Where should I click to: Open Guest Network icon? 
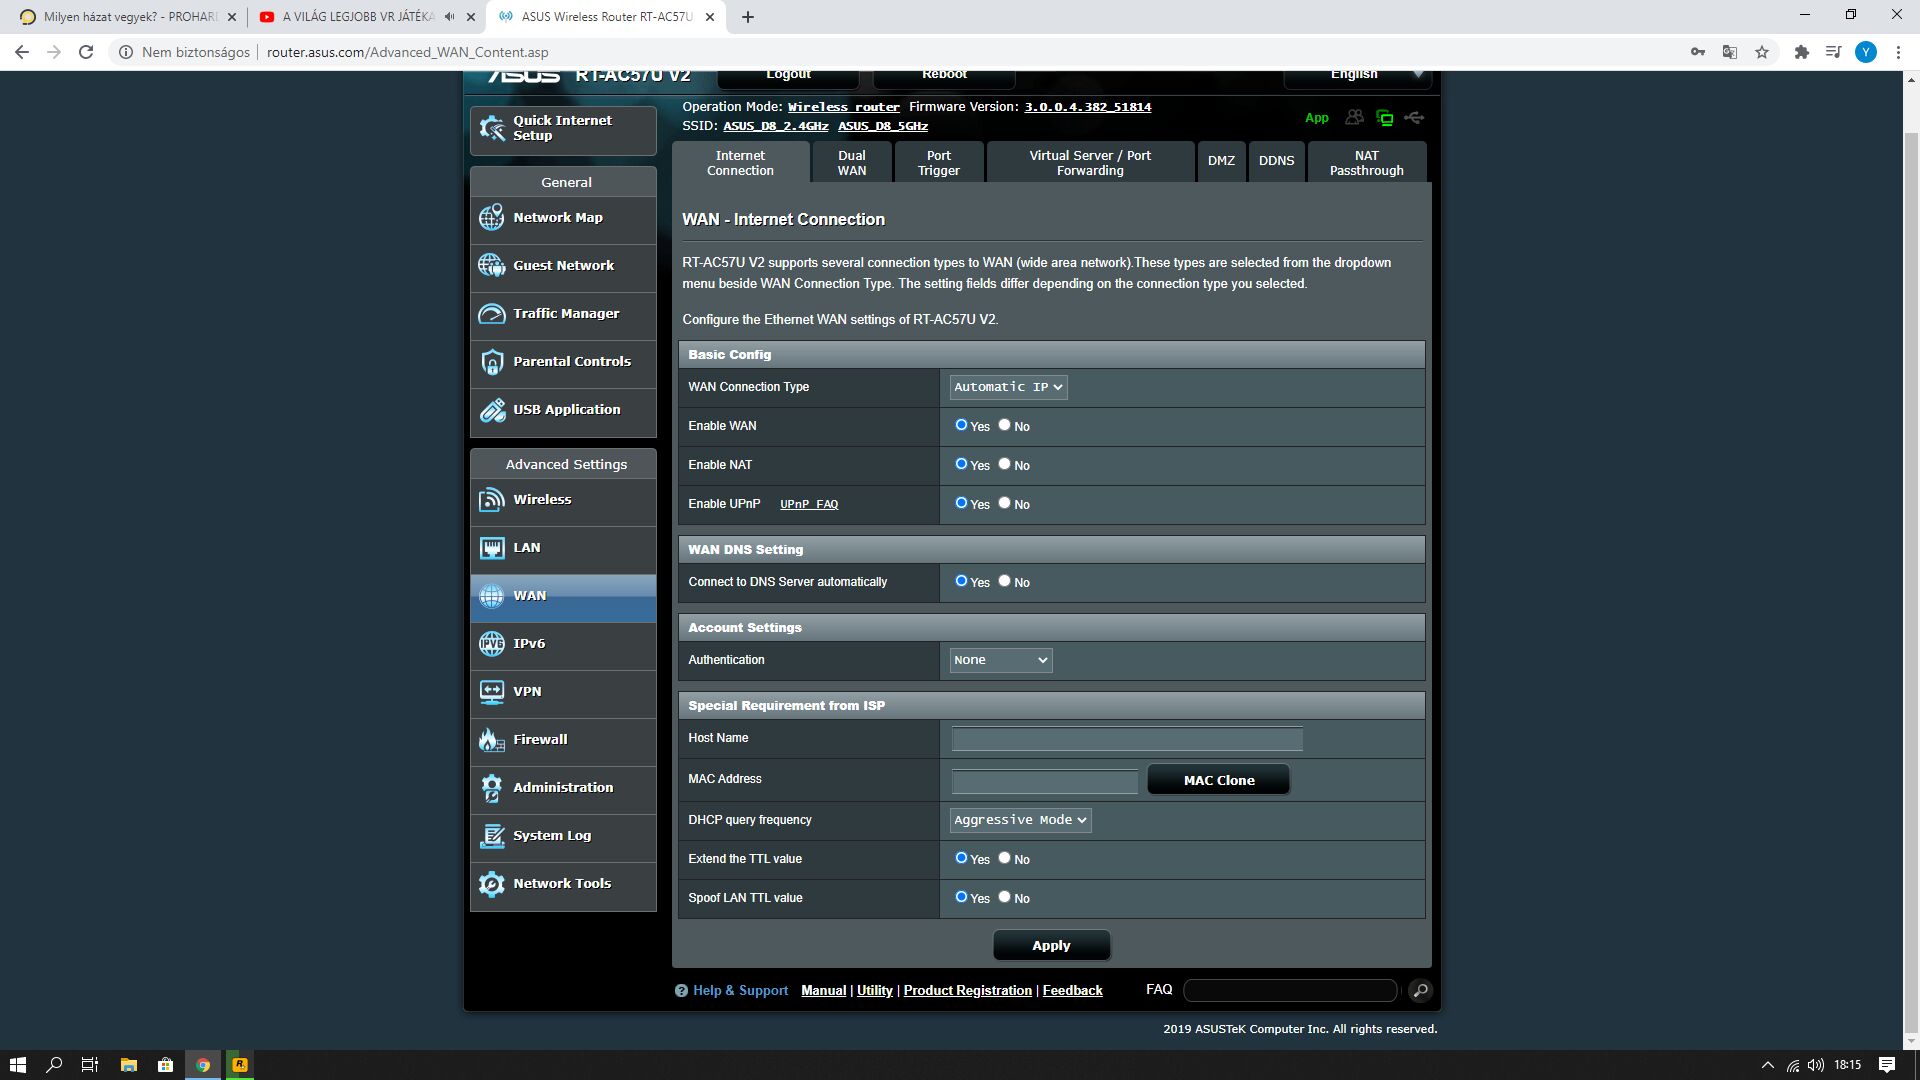492,265
